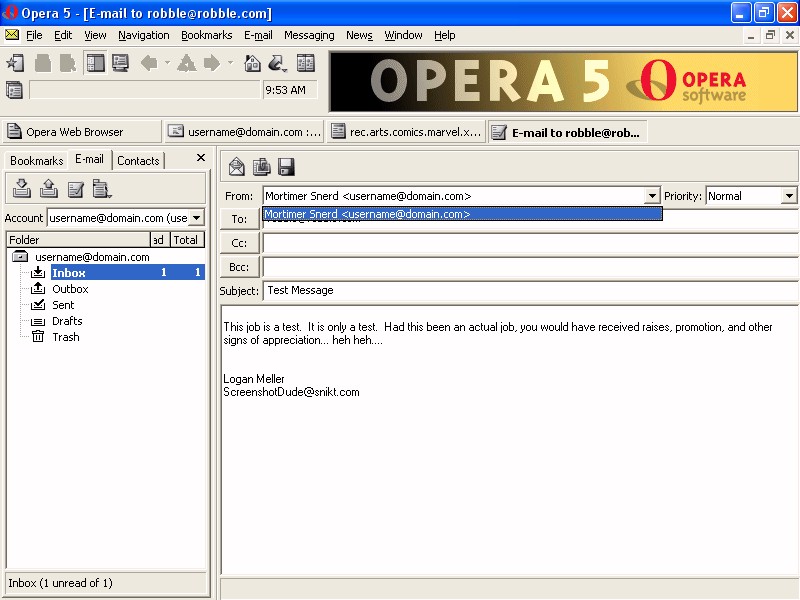Screen dimensions: 800x600
Task: Open the Forward history dropdown arrow
Action: click(230, 63)
